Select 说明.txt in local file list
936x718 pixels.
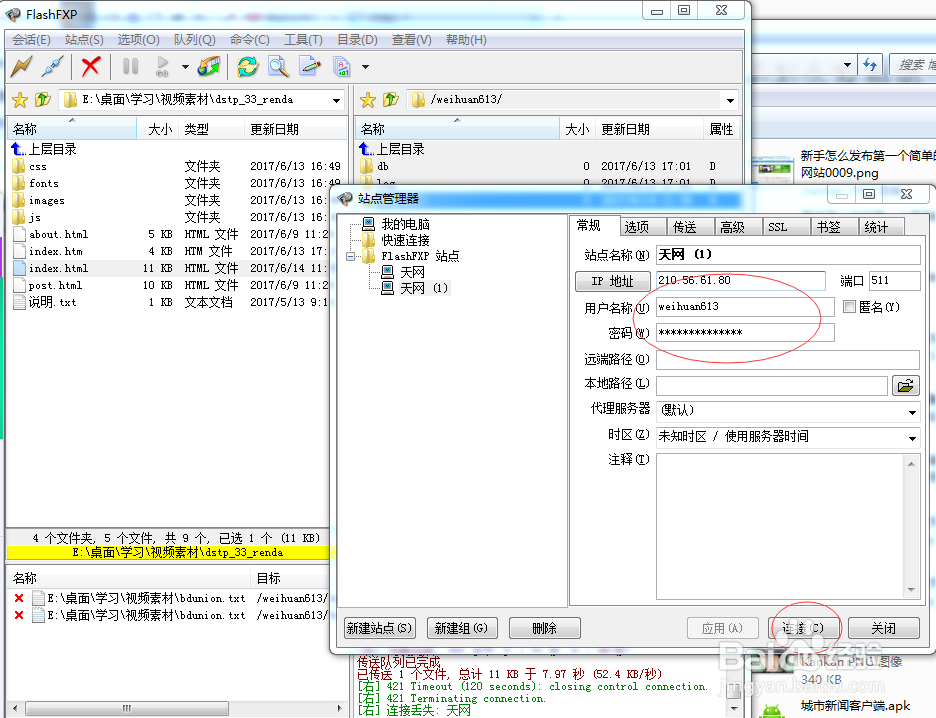click(52, 303)
